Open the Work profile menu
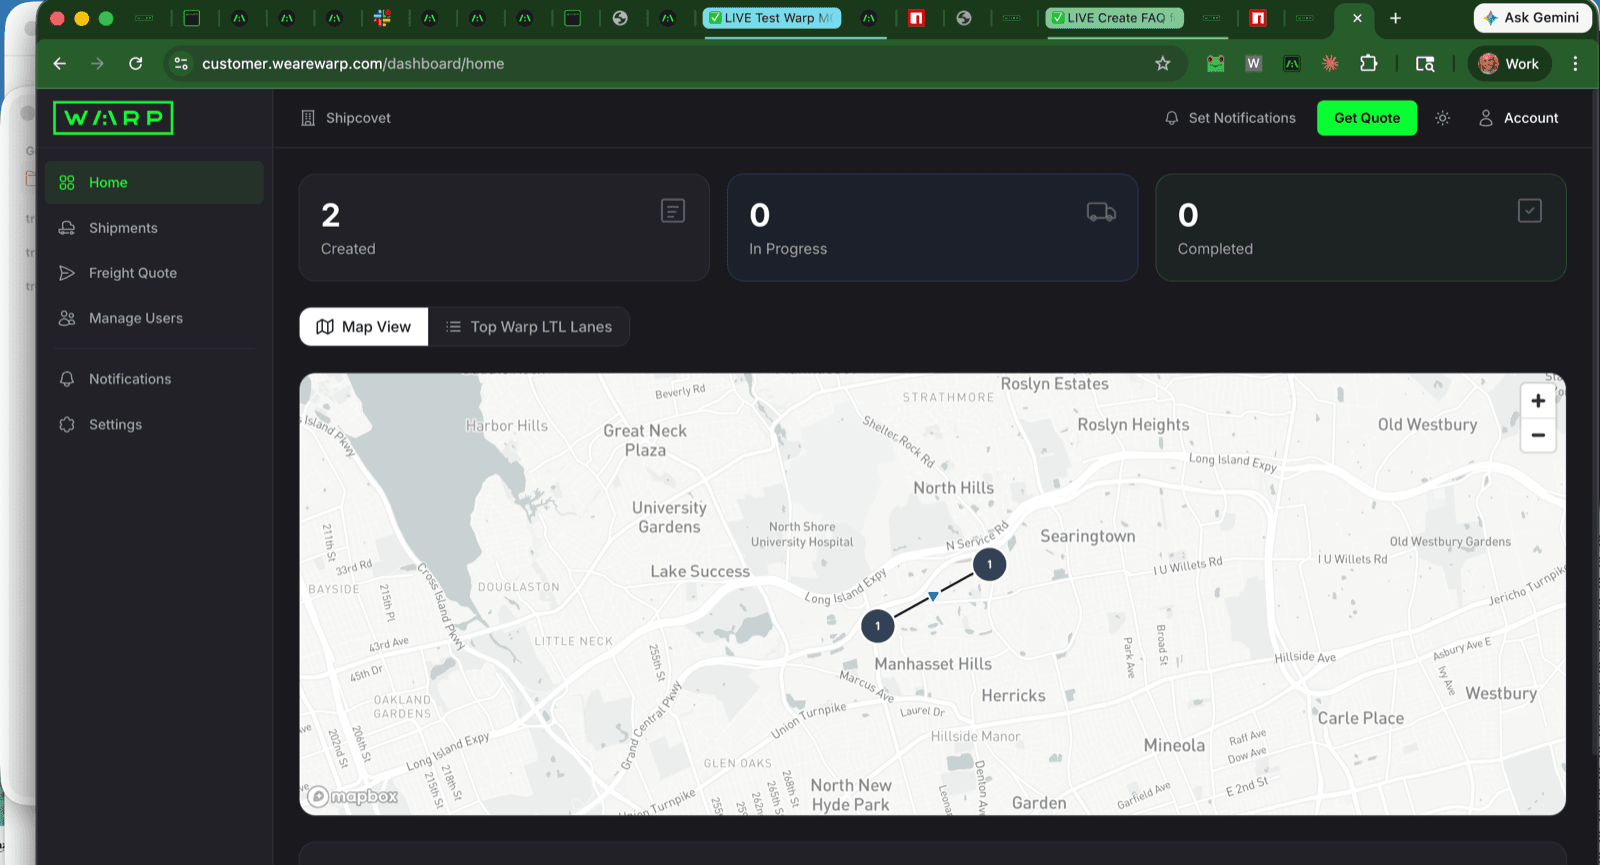1600x865 pixels. point(1509,63)
